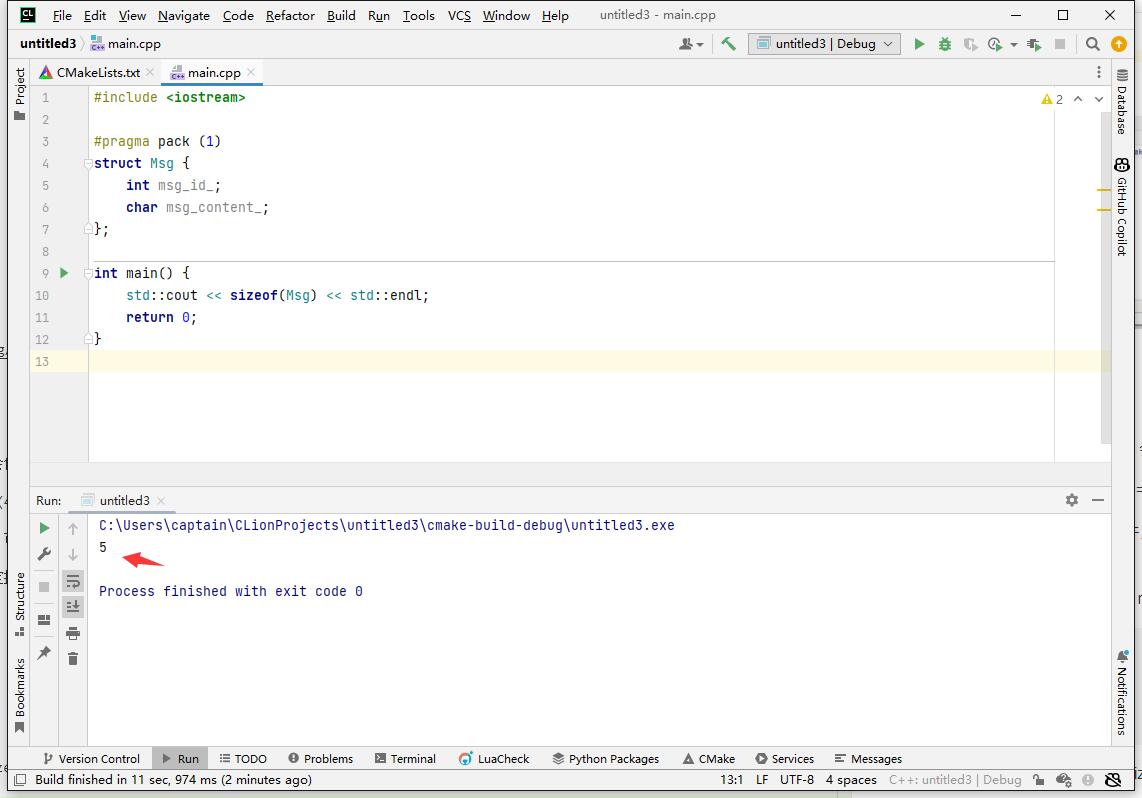
Task: Start debugging with the bug icon
Action: [945, 44]
